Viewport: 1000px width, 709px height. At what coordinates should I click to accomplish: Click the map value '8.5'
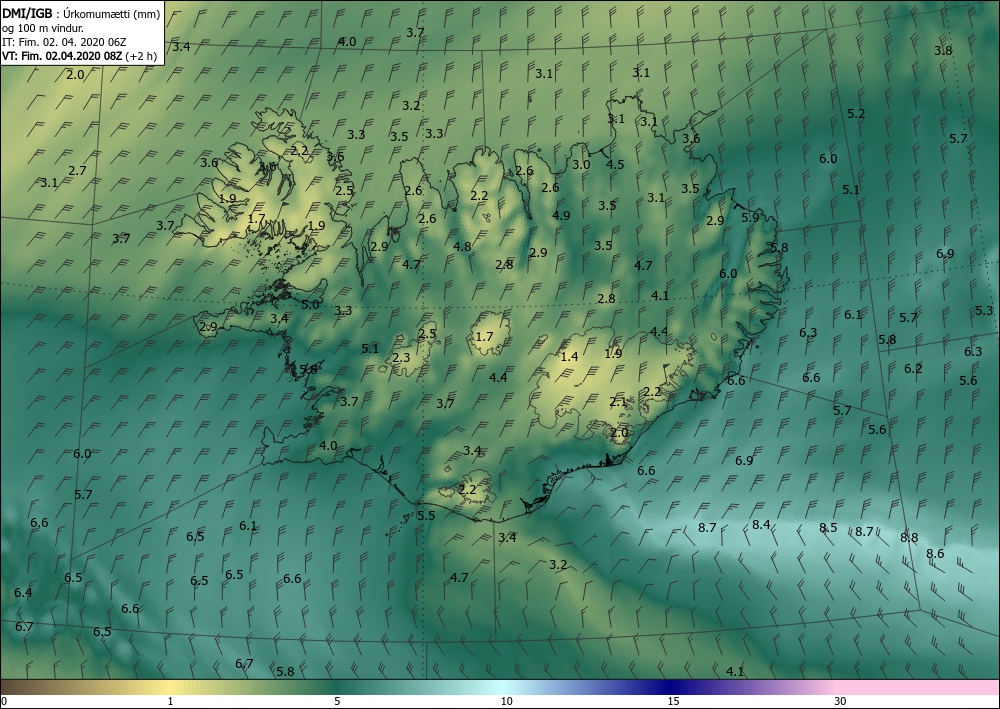click(828, 527)
